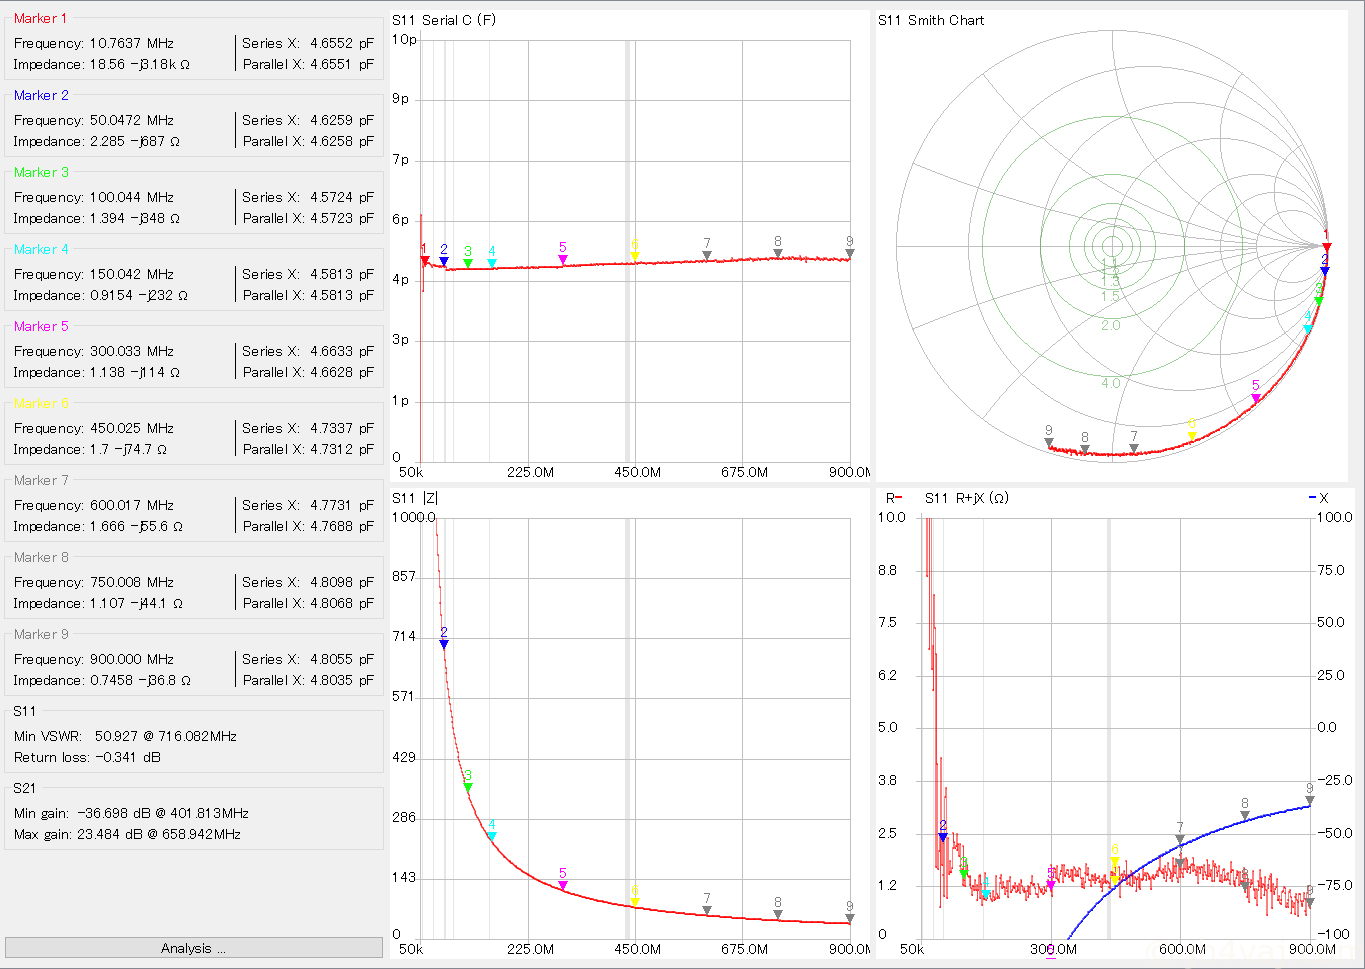
Task: Select marker 9 on the Smith chart
Action: [1049, 442]
